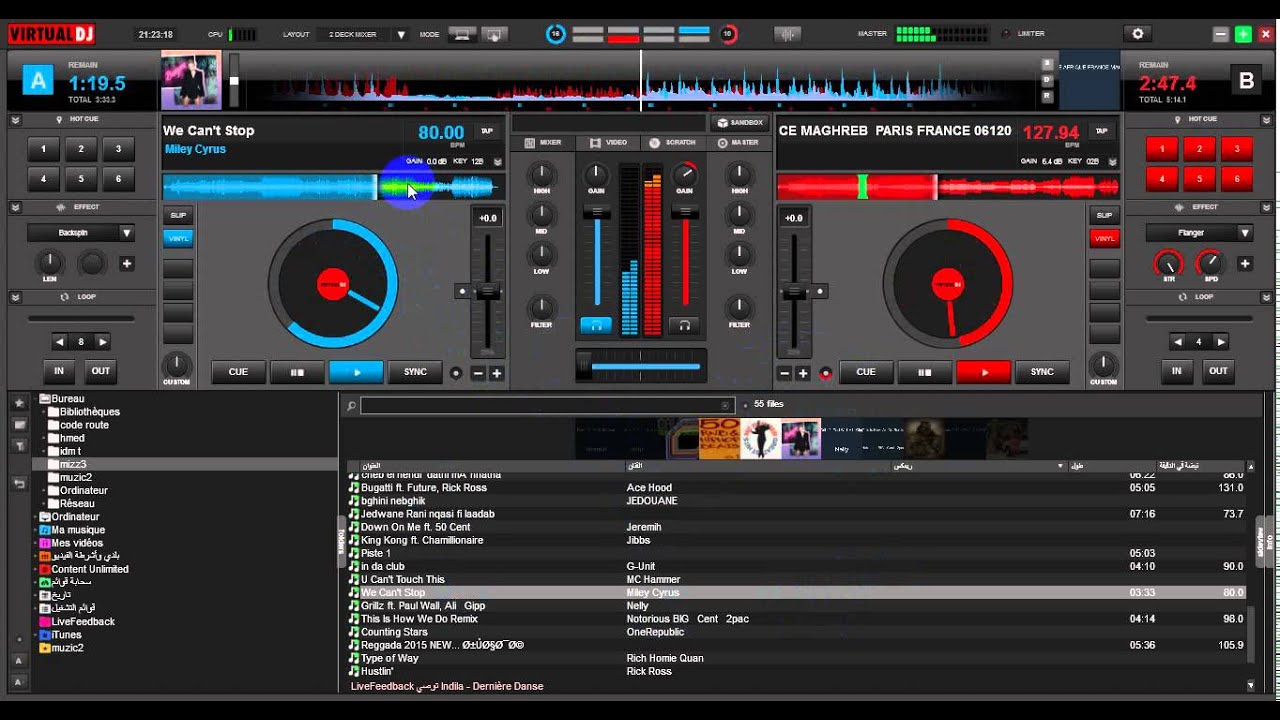This screenshot has height=720, width=1280.
Task: Select the desktop monitor mode icon
Action: [461, 34]
